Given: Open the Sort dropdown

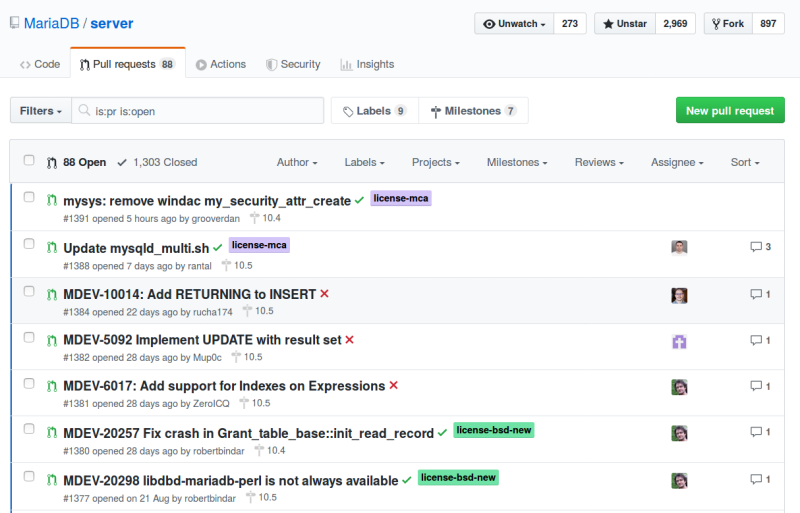Looking at the screenshot, I should (745, 162).
